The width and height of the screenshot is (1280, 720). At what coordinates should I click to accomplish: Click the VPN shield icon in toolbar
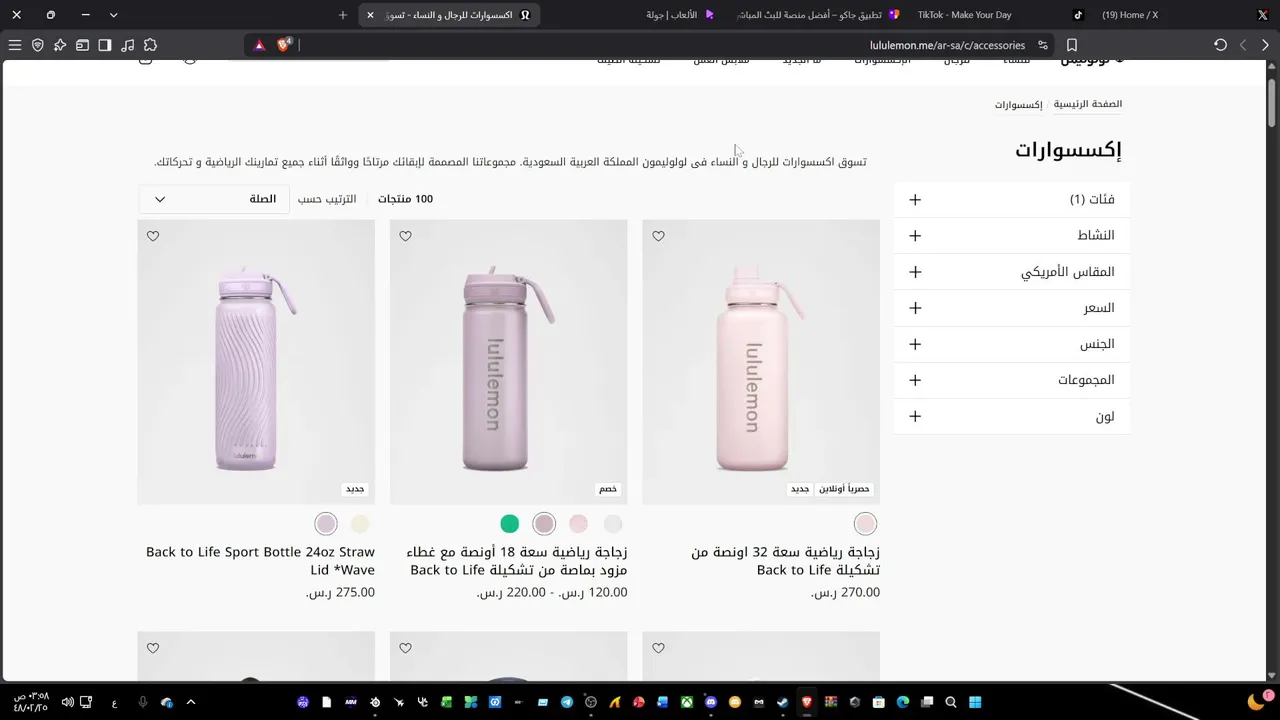(38, 45)
